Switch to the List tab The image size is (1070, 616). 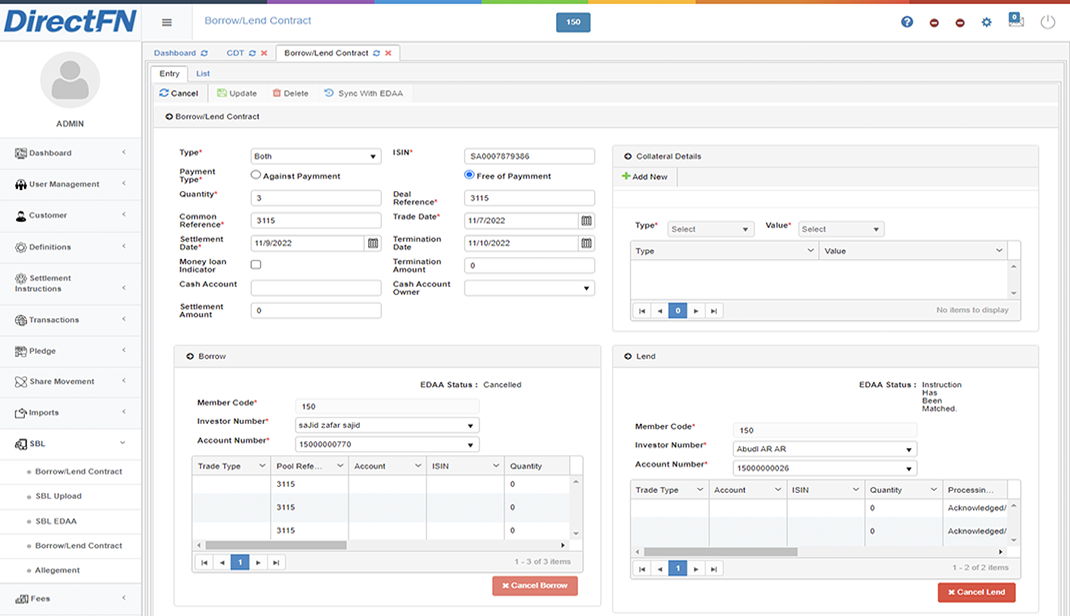[203, 74]
